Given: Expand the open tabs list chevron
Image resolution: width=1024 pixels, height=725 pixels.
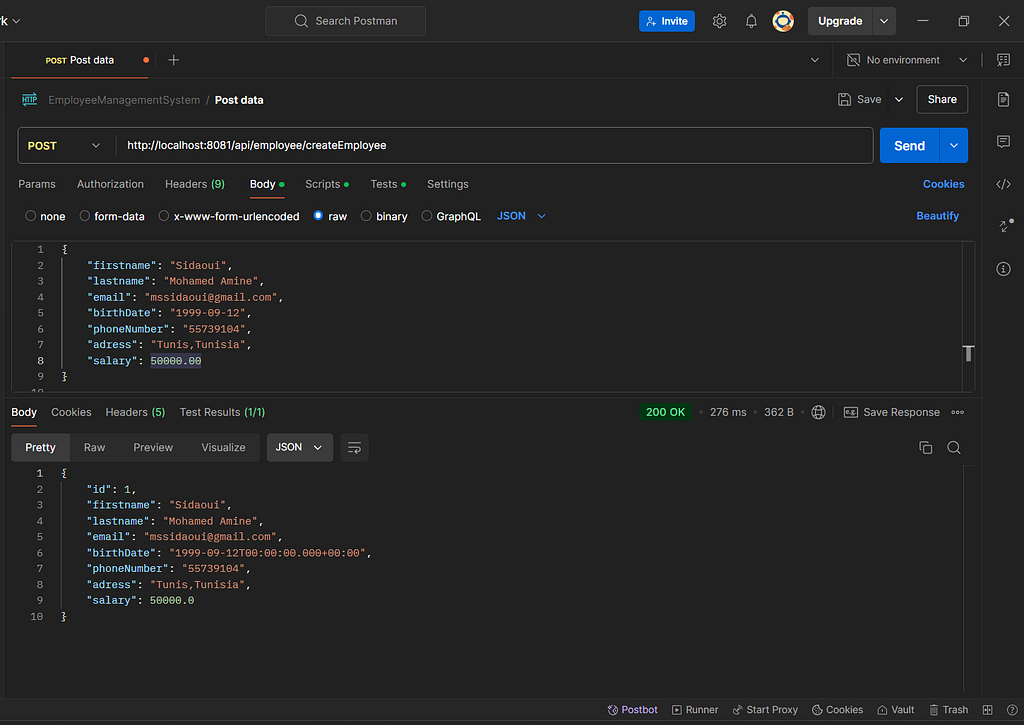Looking at the screenshot, I should 814,60.
